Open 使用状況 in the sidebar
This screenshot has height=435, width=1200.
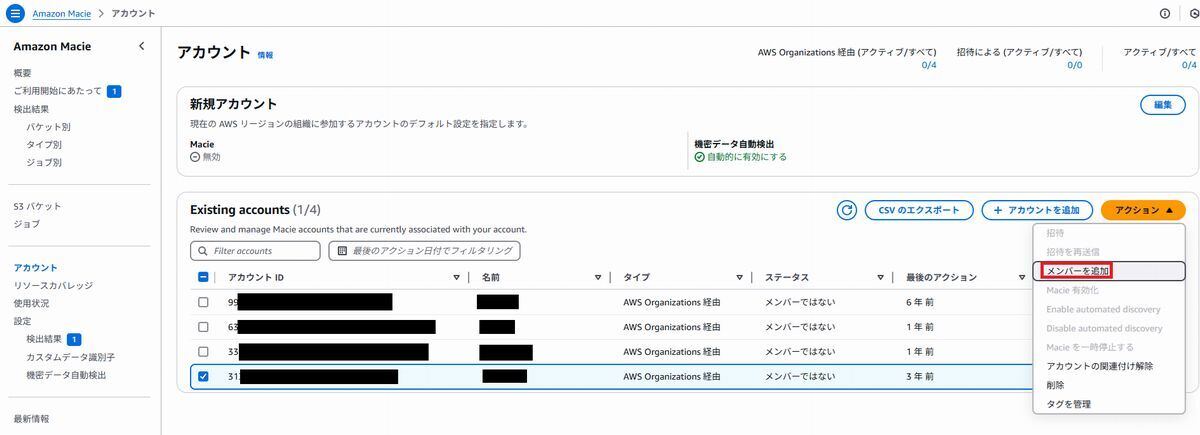tap(31, 303)
